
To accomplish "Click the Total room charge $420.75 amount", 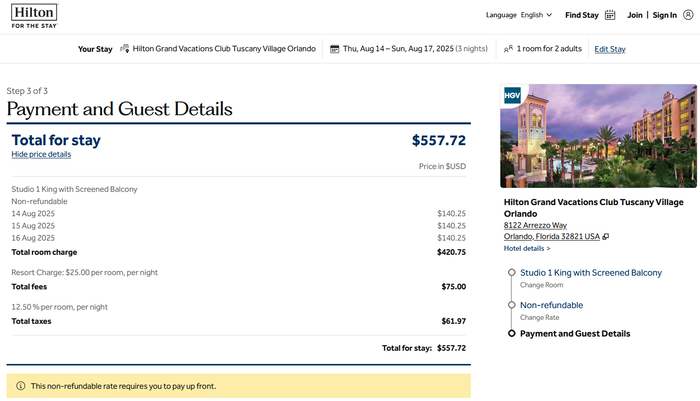I will point(451,252).
